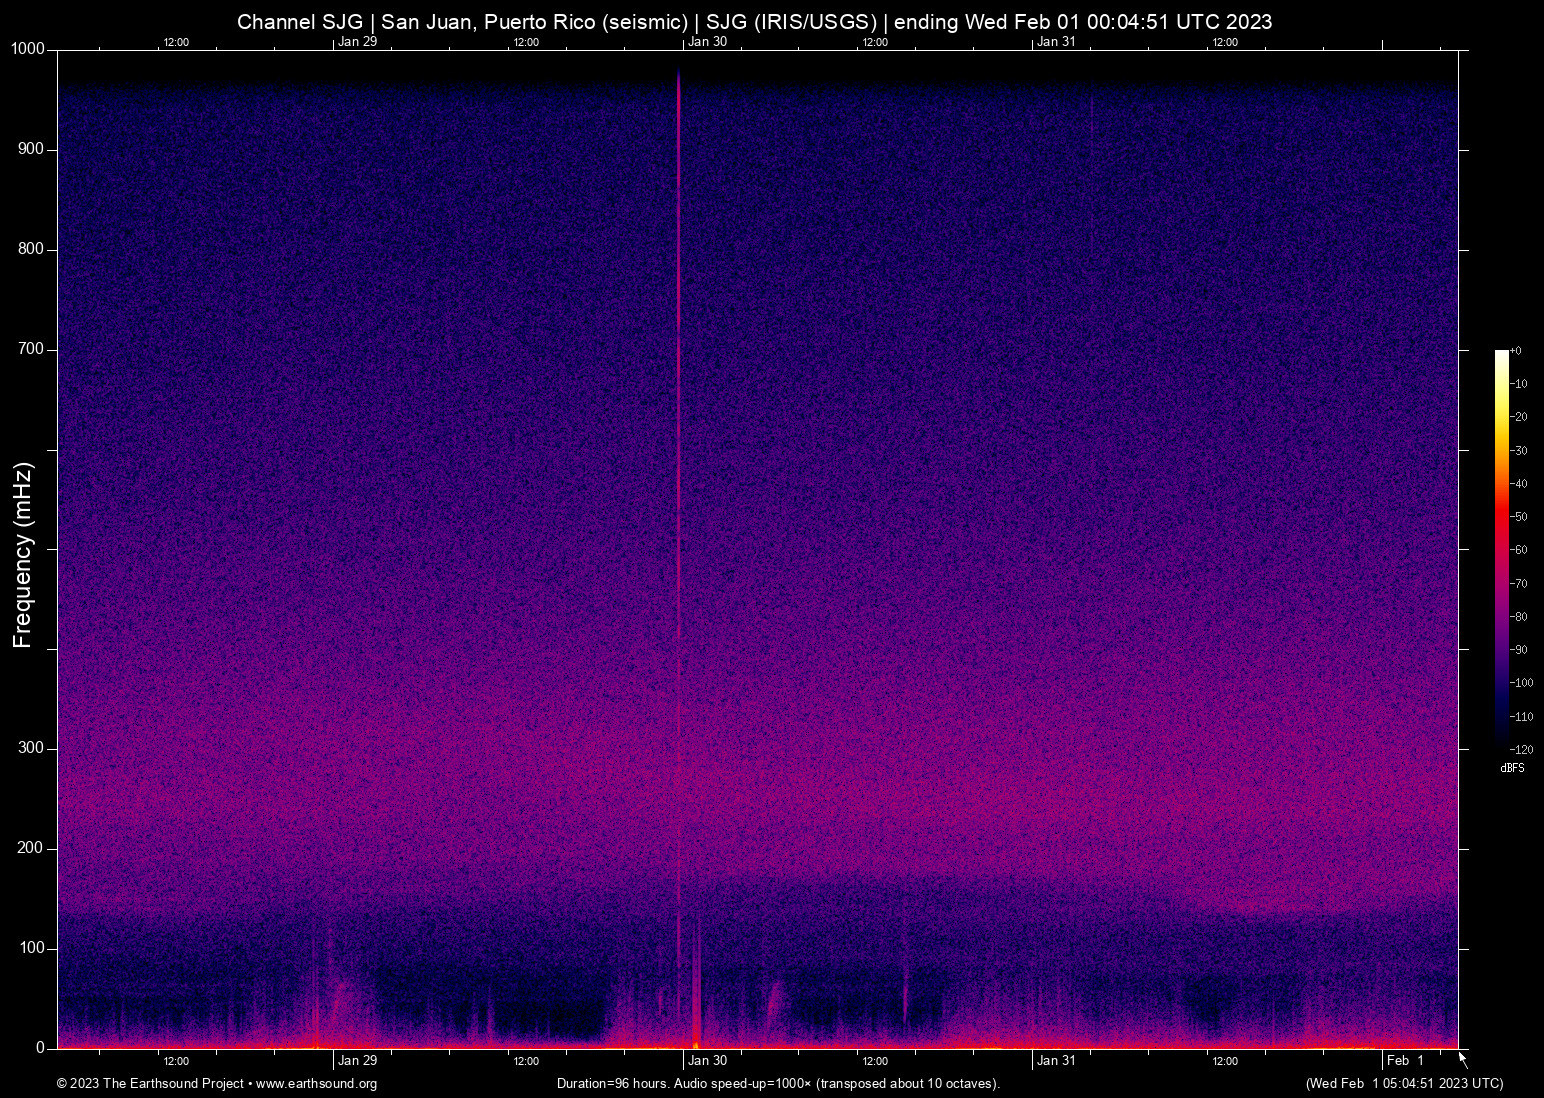Select the Feb 1 label on bottom axis
The height and width of the screenshot is (1098, 1544).
[x=1404, y=1061]
